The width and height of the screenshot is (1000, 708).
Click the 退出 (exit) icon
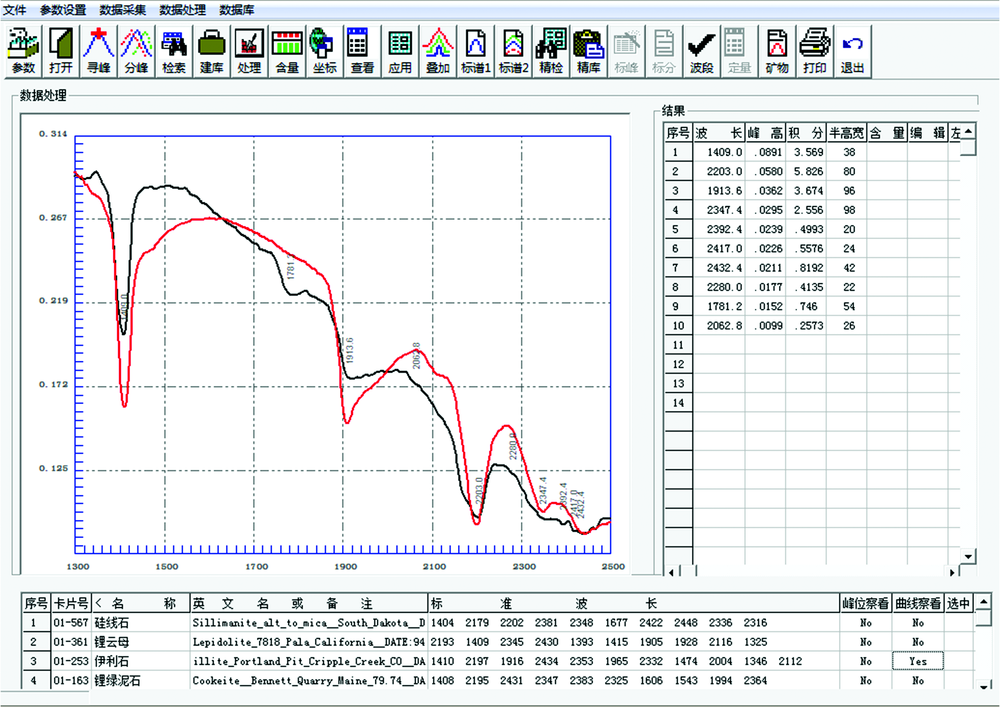pyautogui.click(x=852, y=50)
